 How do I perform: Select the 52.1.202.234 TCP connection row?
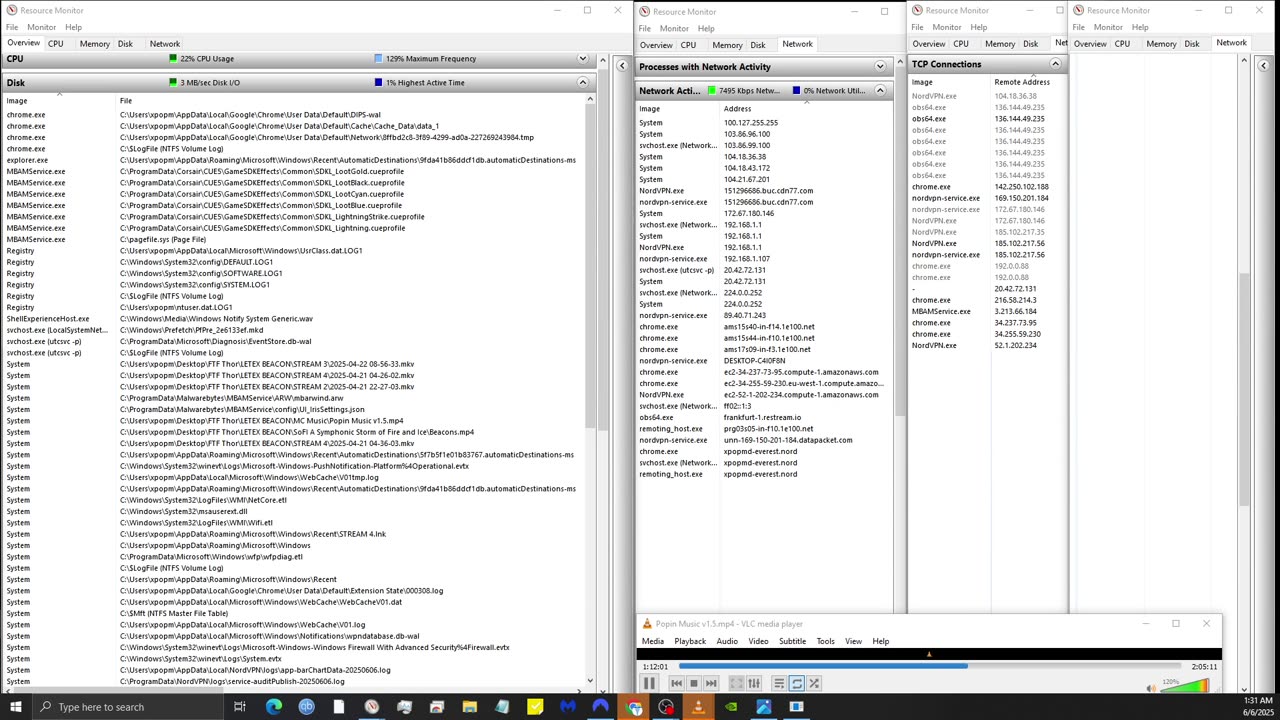pos(987,345)
